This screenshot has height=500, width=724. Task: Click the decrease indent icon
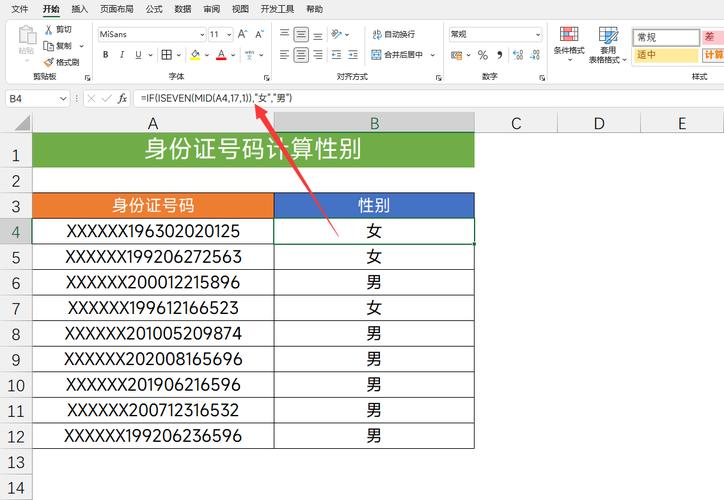pyautogui.click(x=337, y=55)
